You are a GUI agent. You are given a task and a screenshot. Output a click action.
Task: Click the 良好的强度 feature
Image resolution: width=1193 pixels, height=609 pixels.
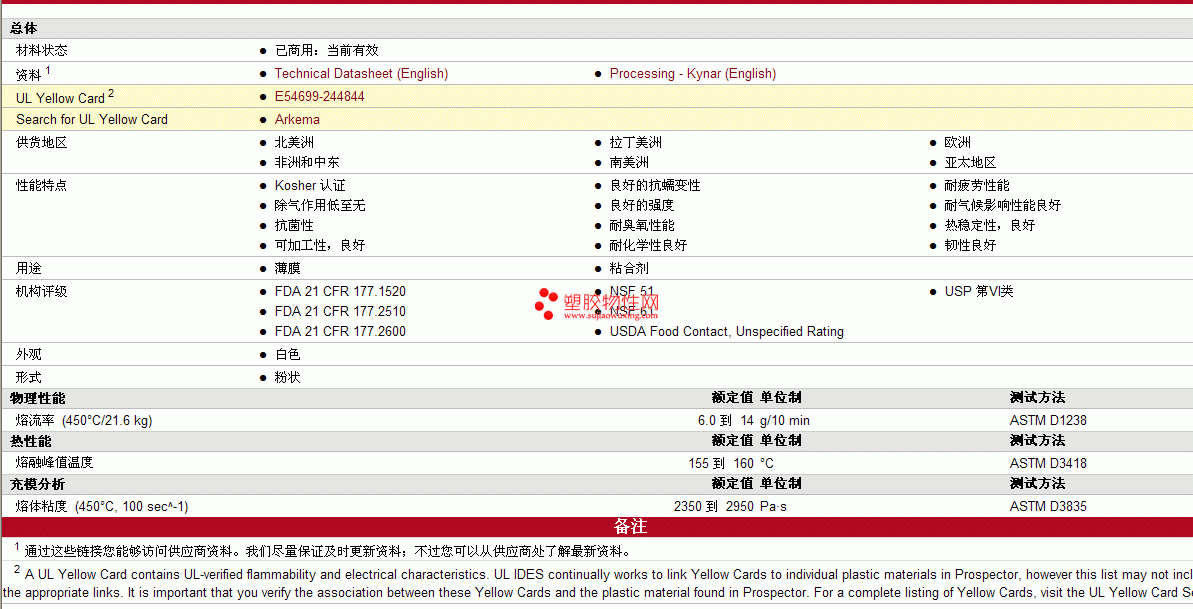pos(642,206)
